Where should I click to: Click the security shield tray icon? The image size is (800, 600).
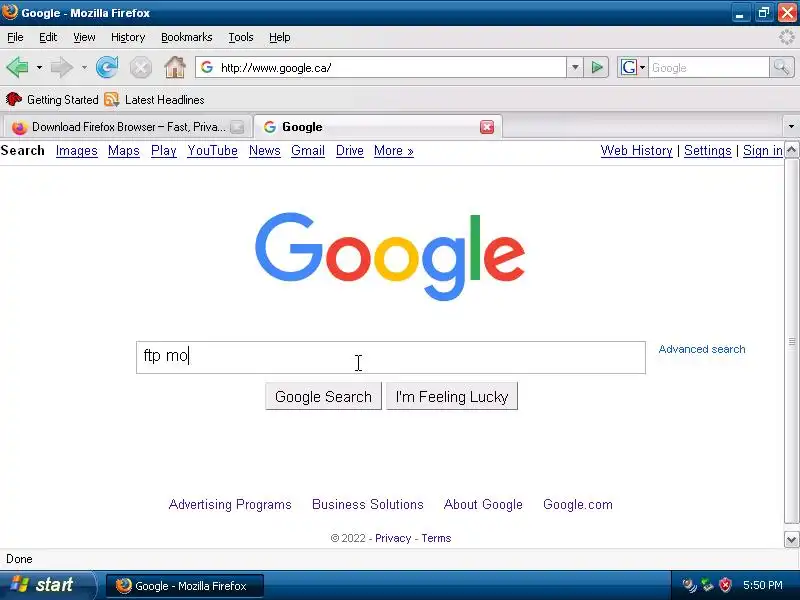725,585
